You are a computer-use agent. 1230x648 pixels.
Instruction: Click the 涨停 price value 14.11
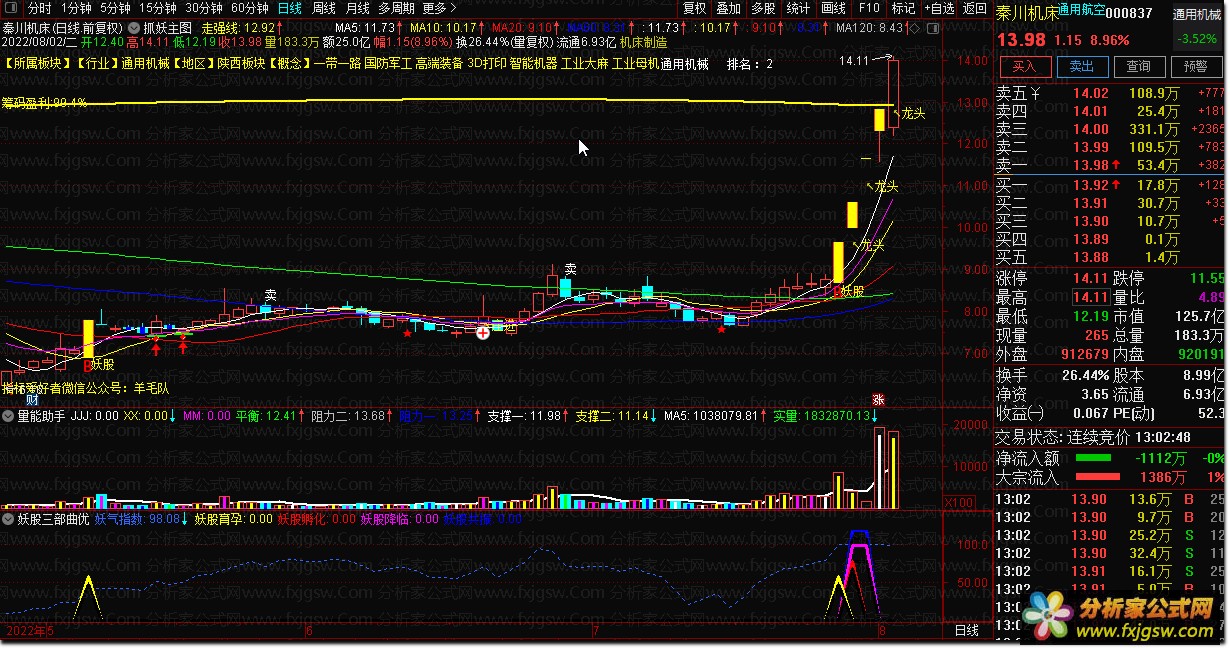[1090, 278]
